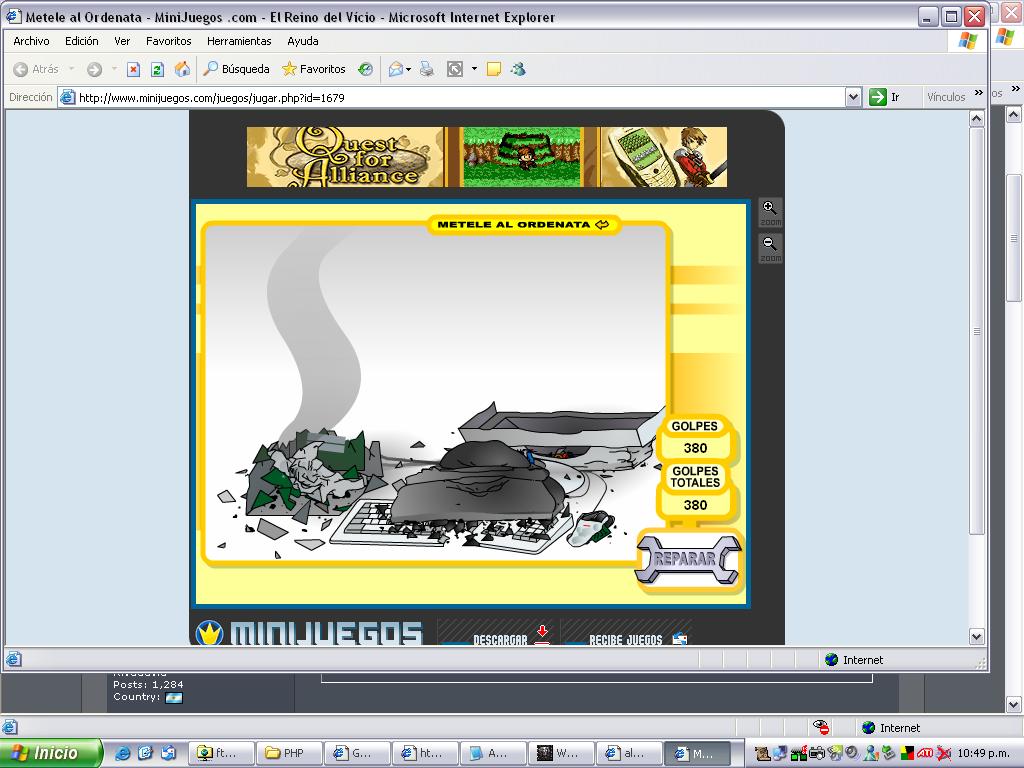1024x768 pixels.
Task: Open the Archivo menu
Action: (x=31, y=41)
